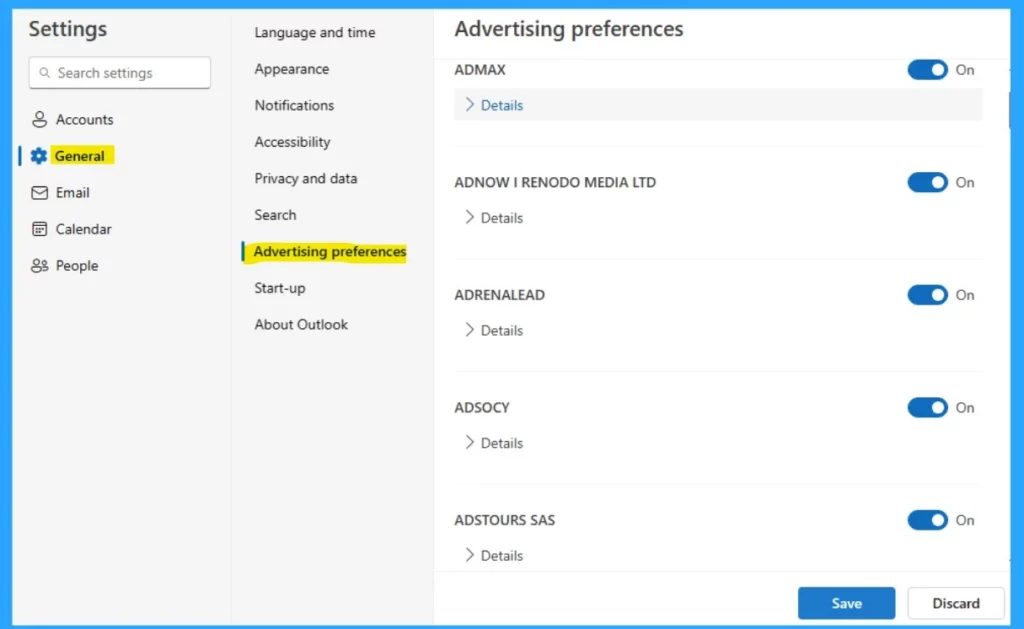Select the People category label

coord(77,265)
